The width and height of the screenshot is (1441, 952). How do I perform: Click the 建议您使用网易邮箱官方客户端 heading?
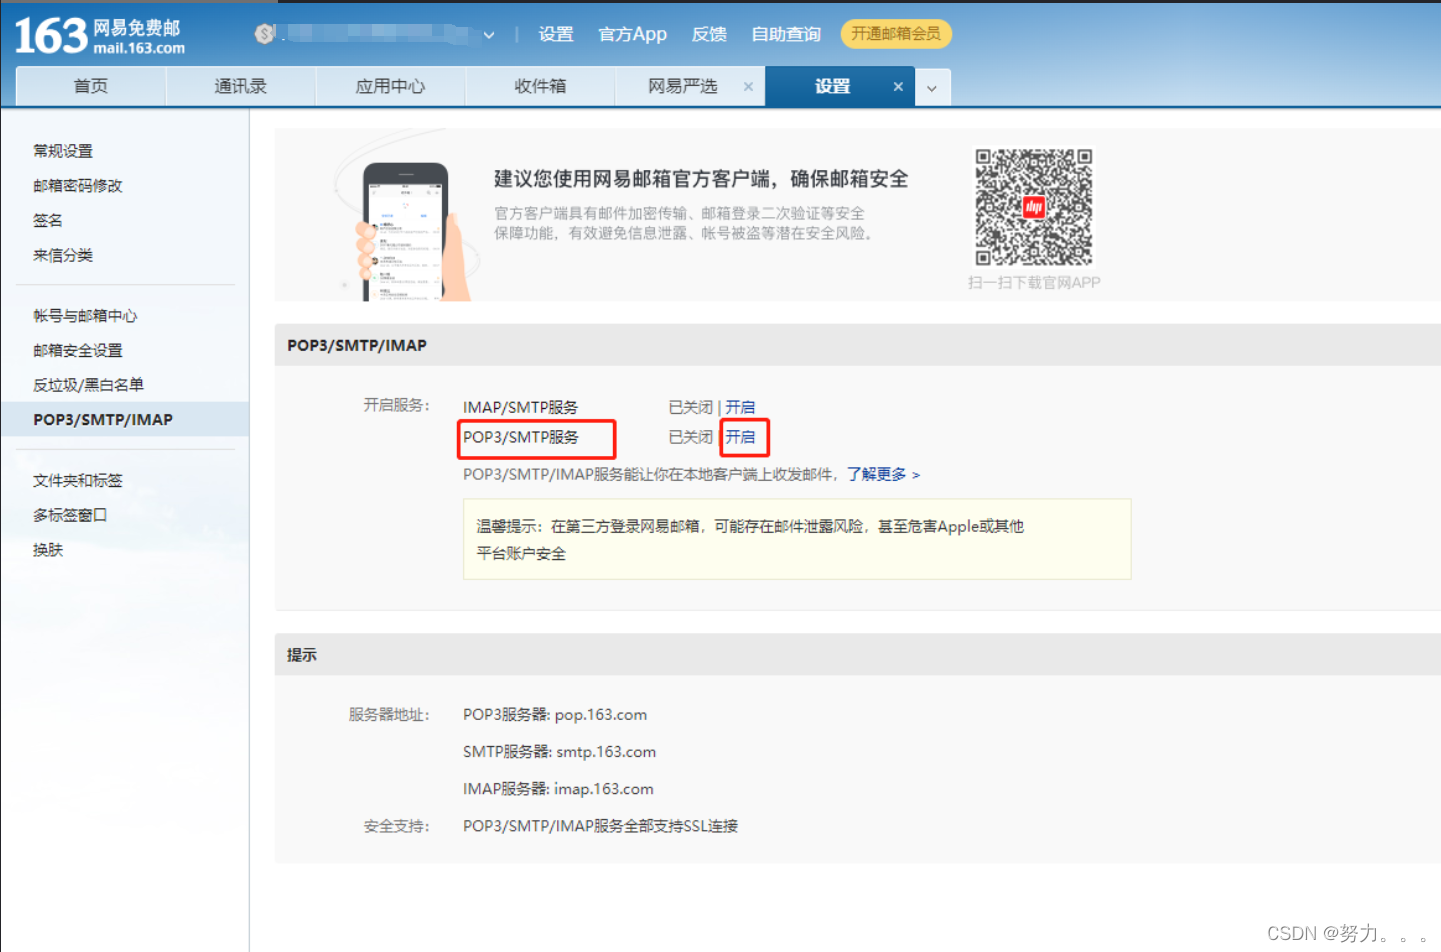pyautogui.click(x=701, y=179)
